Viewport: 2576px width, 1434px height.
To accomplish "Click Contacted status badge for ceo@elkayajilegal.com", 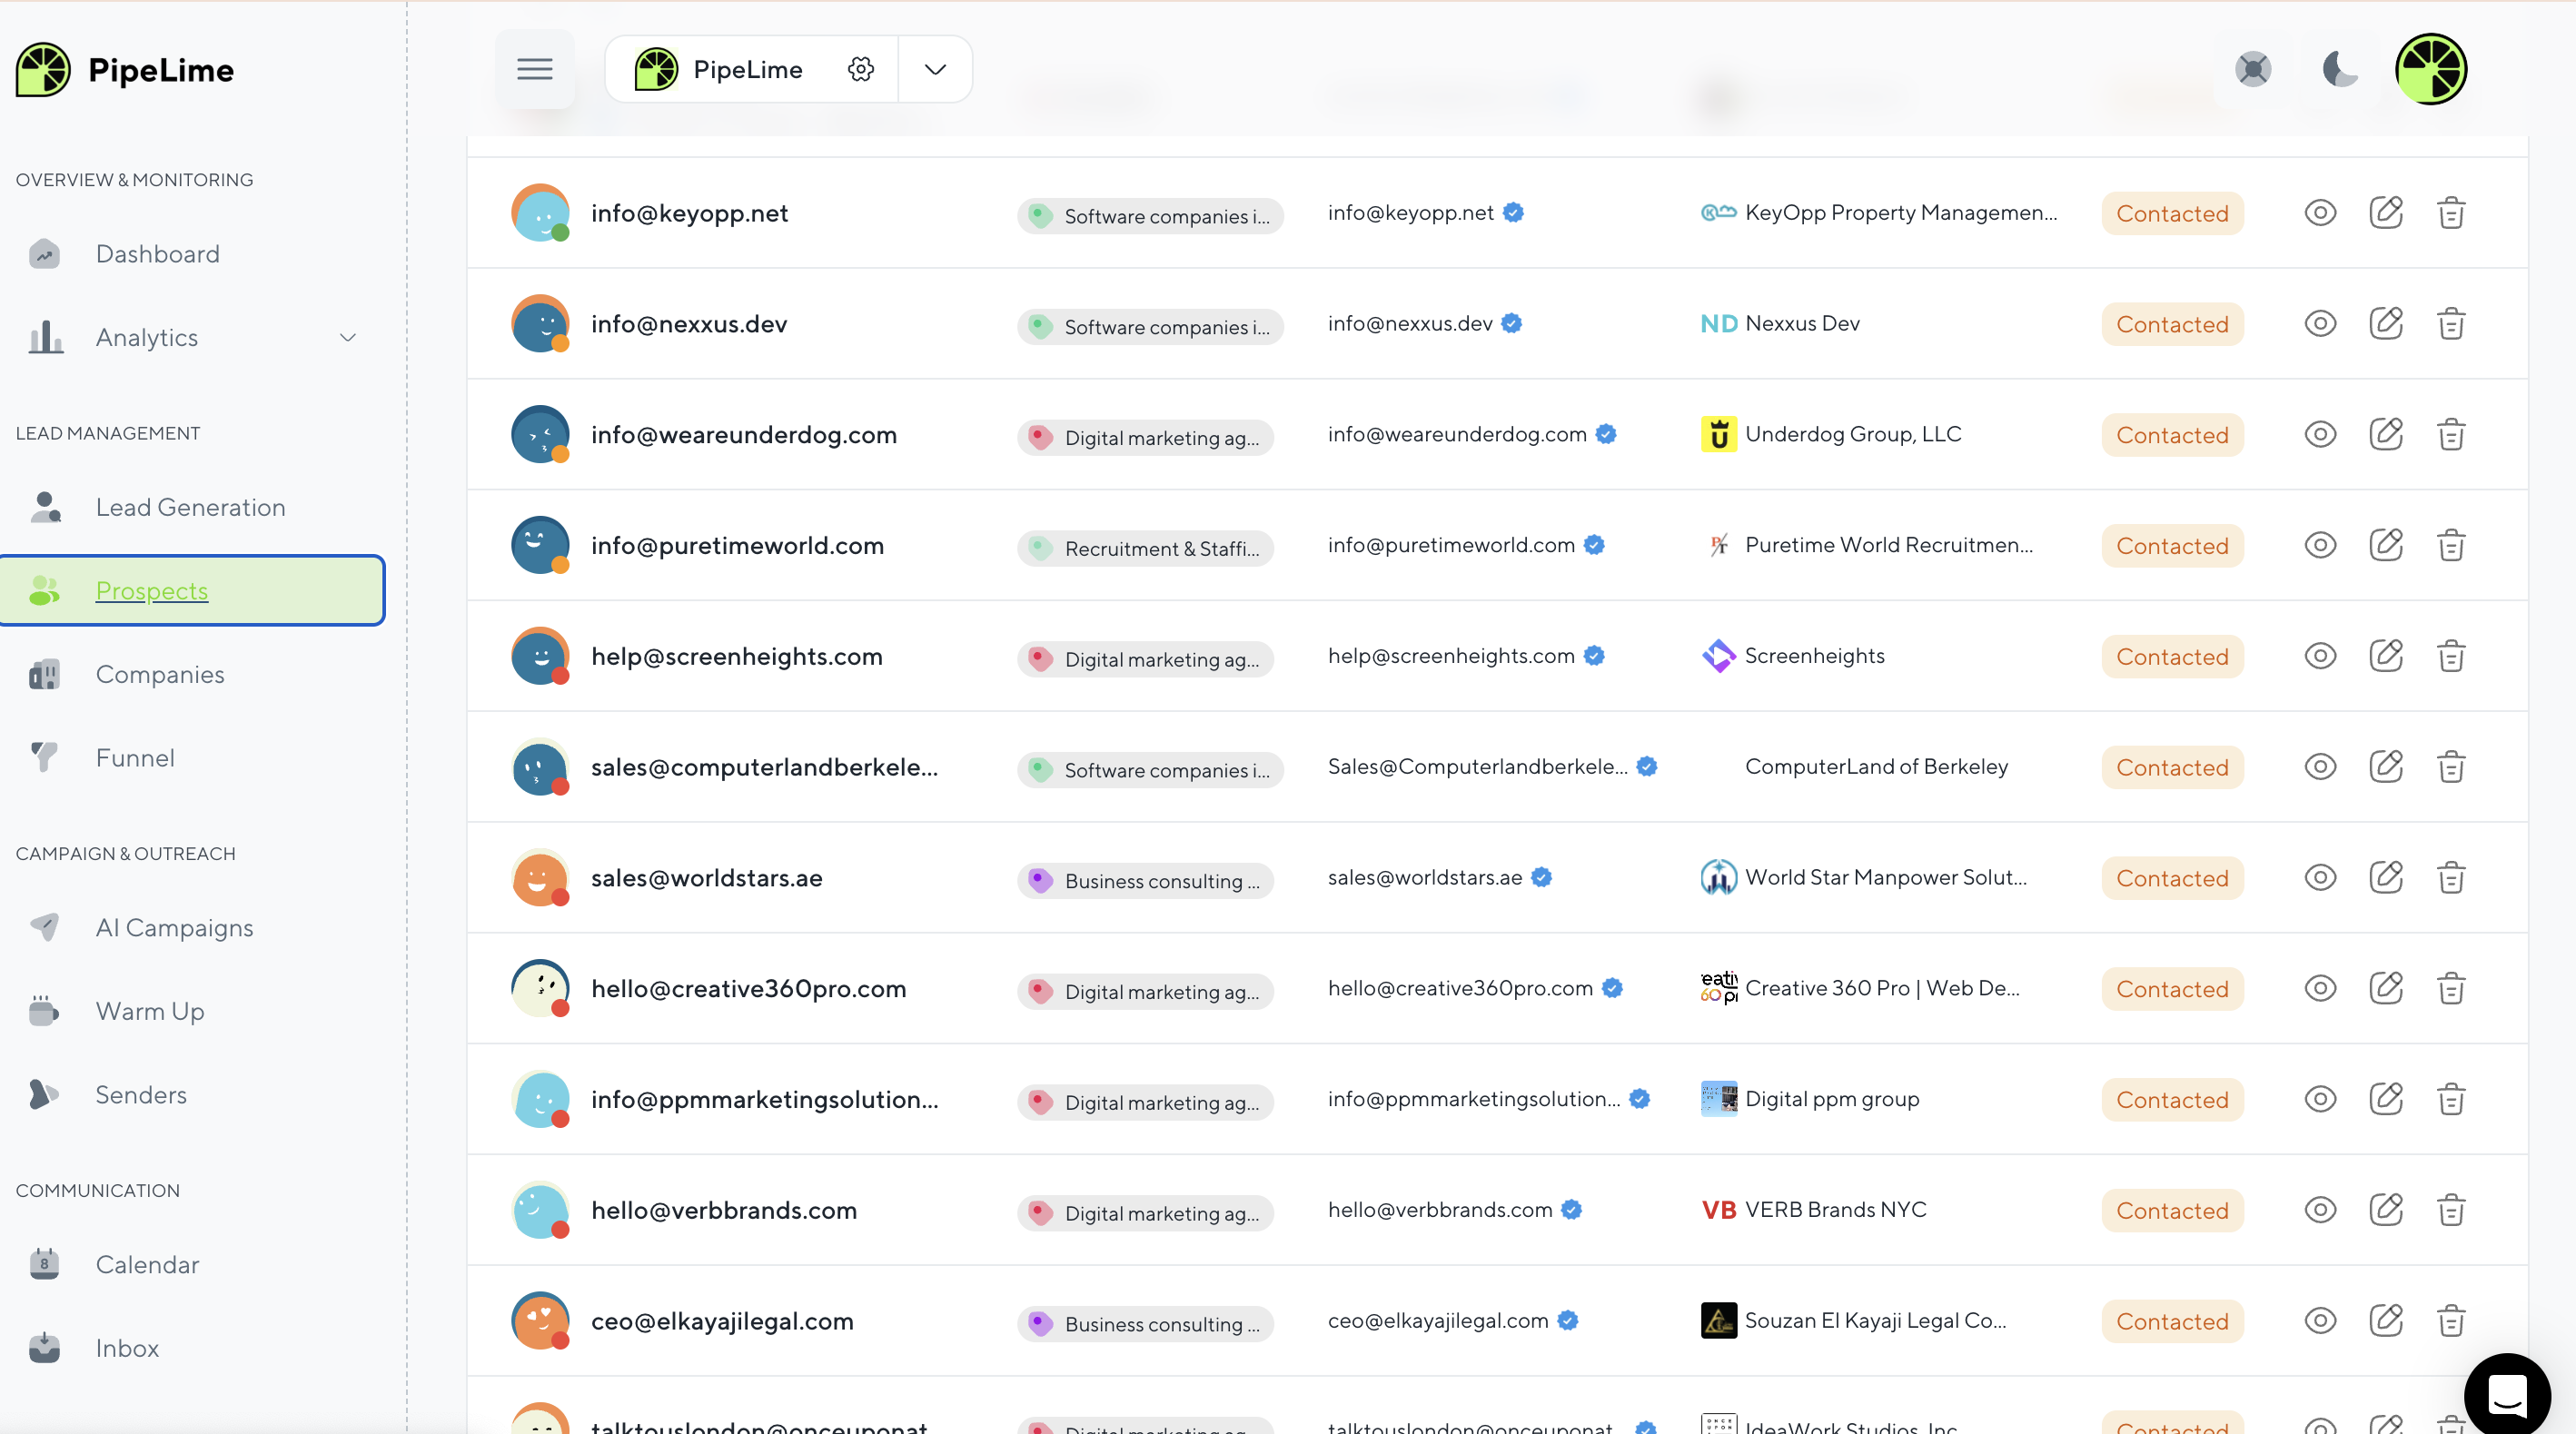I will (2171, 1321).
